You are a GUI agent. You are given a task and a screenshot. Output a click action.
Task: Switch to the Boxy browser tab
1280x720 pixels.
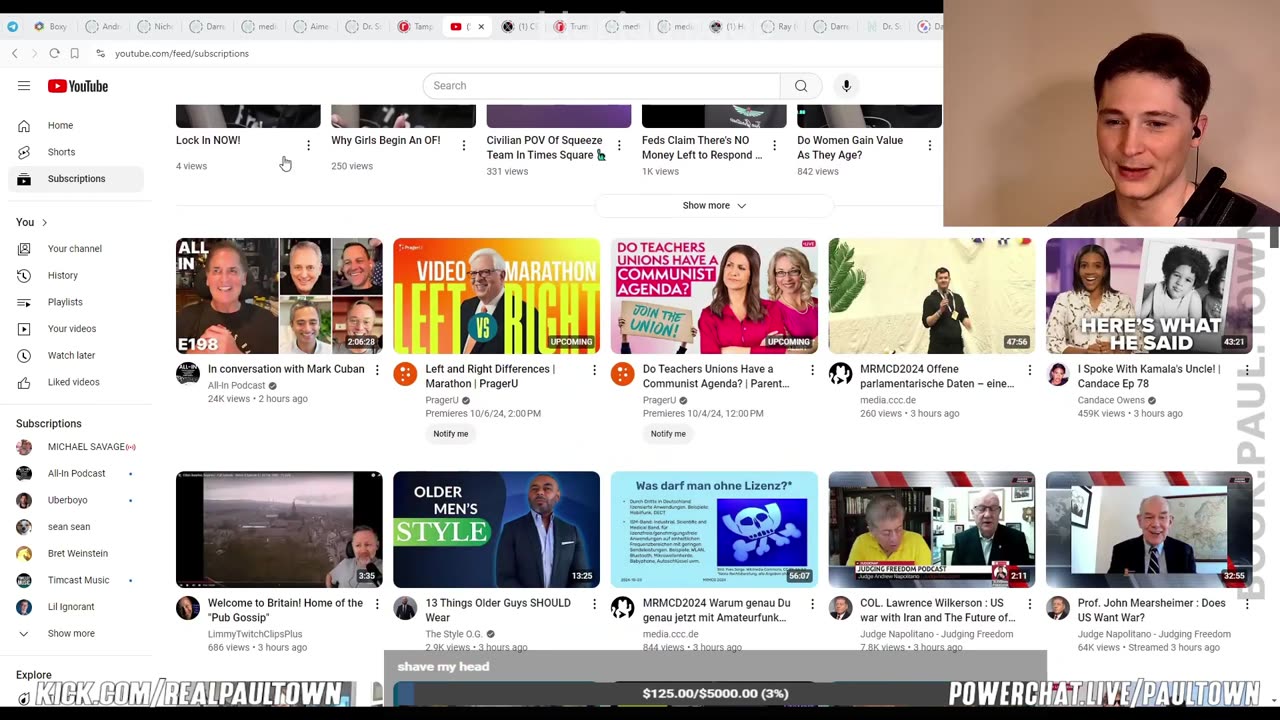(51, 27)
